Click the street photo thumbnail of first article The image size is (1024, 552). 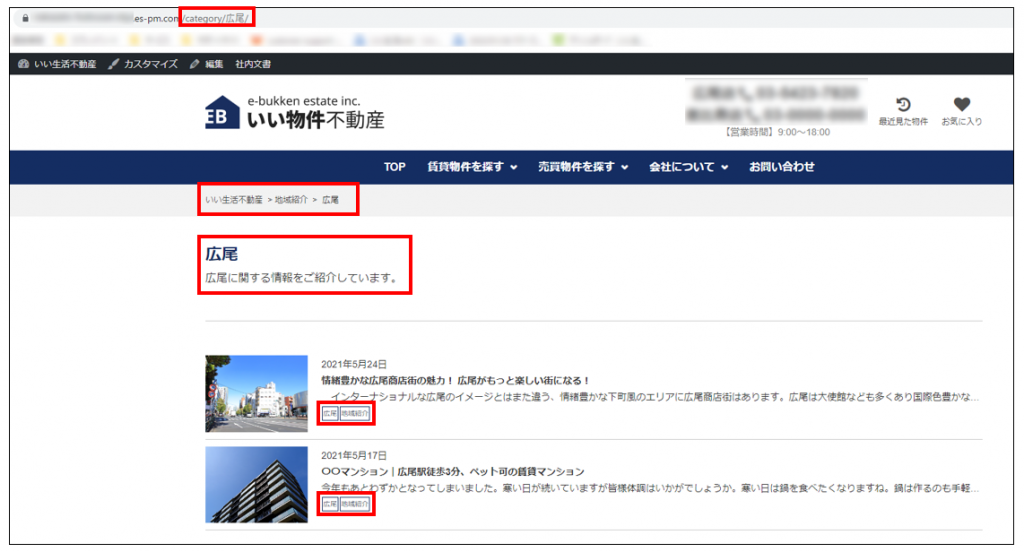[256, 393]
